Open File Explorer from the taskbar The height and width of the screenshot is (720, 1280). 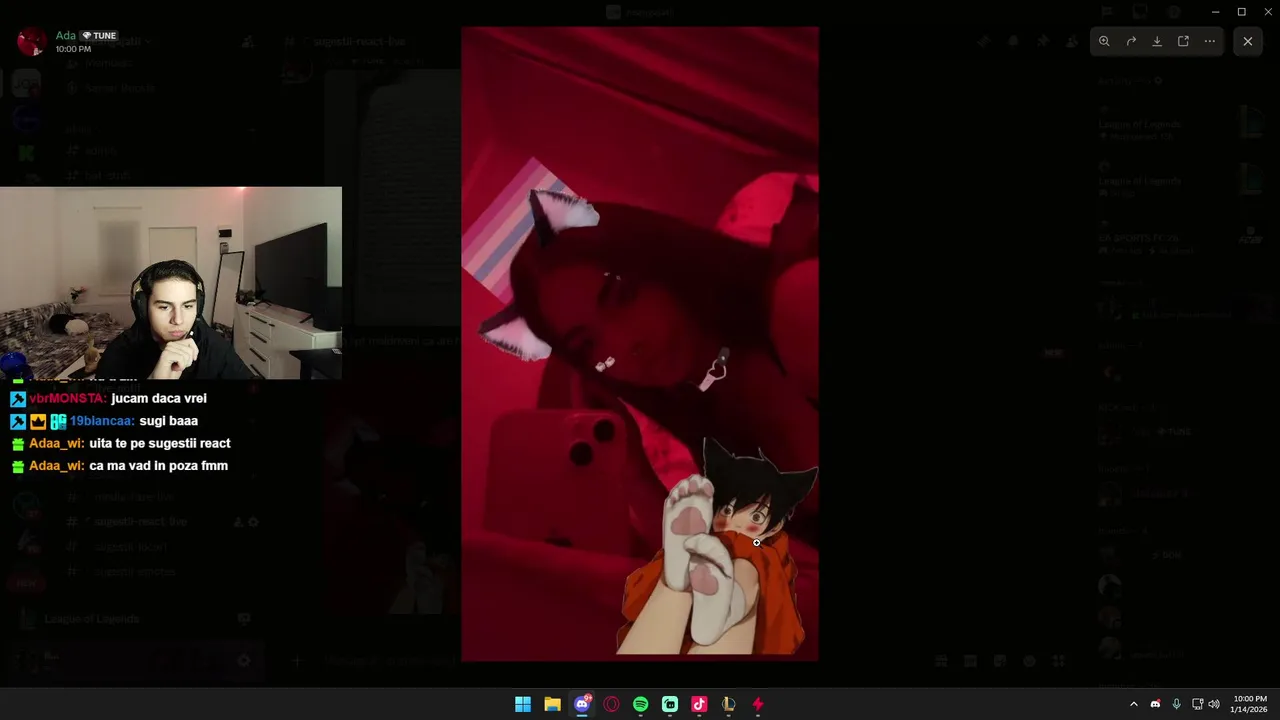(x=552, y=704)
